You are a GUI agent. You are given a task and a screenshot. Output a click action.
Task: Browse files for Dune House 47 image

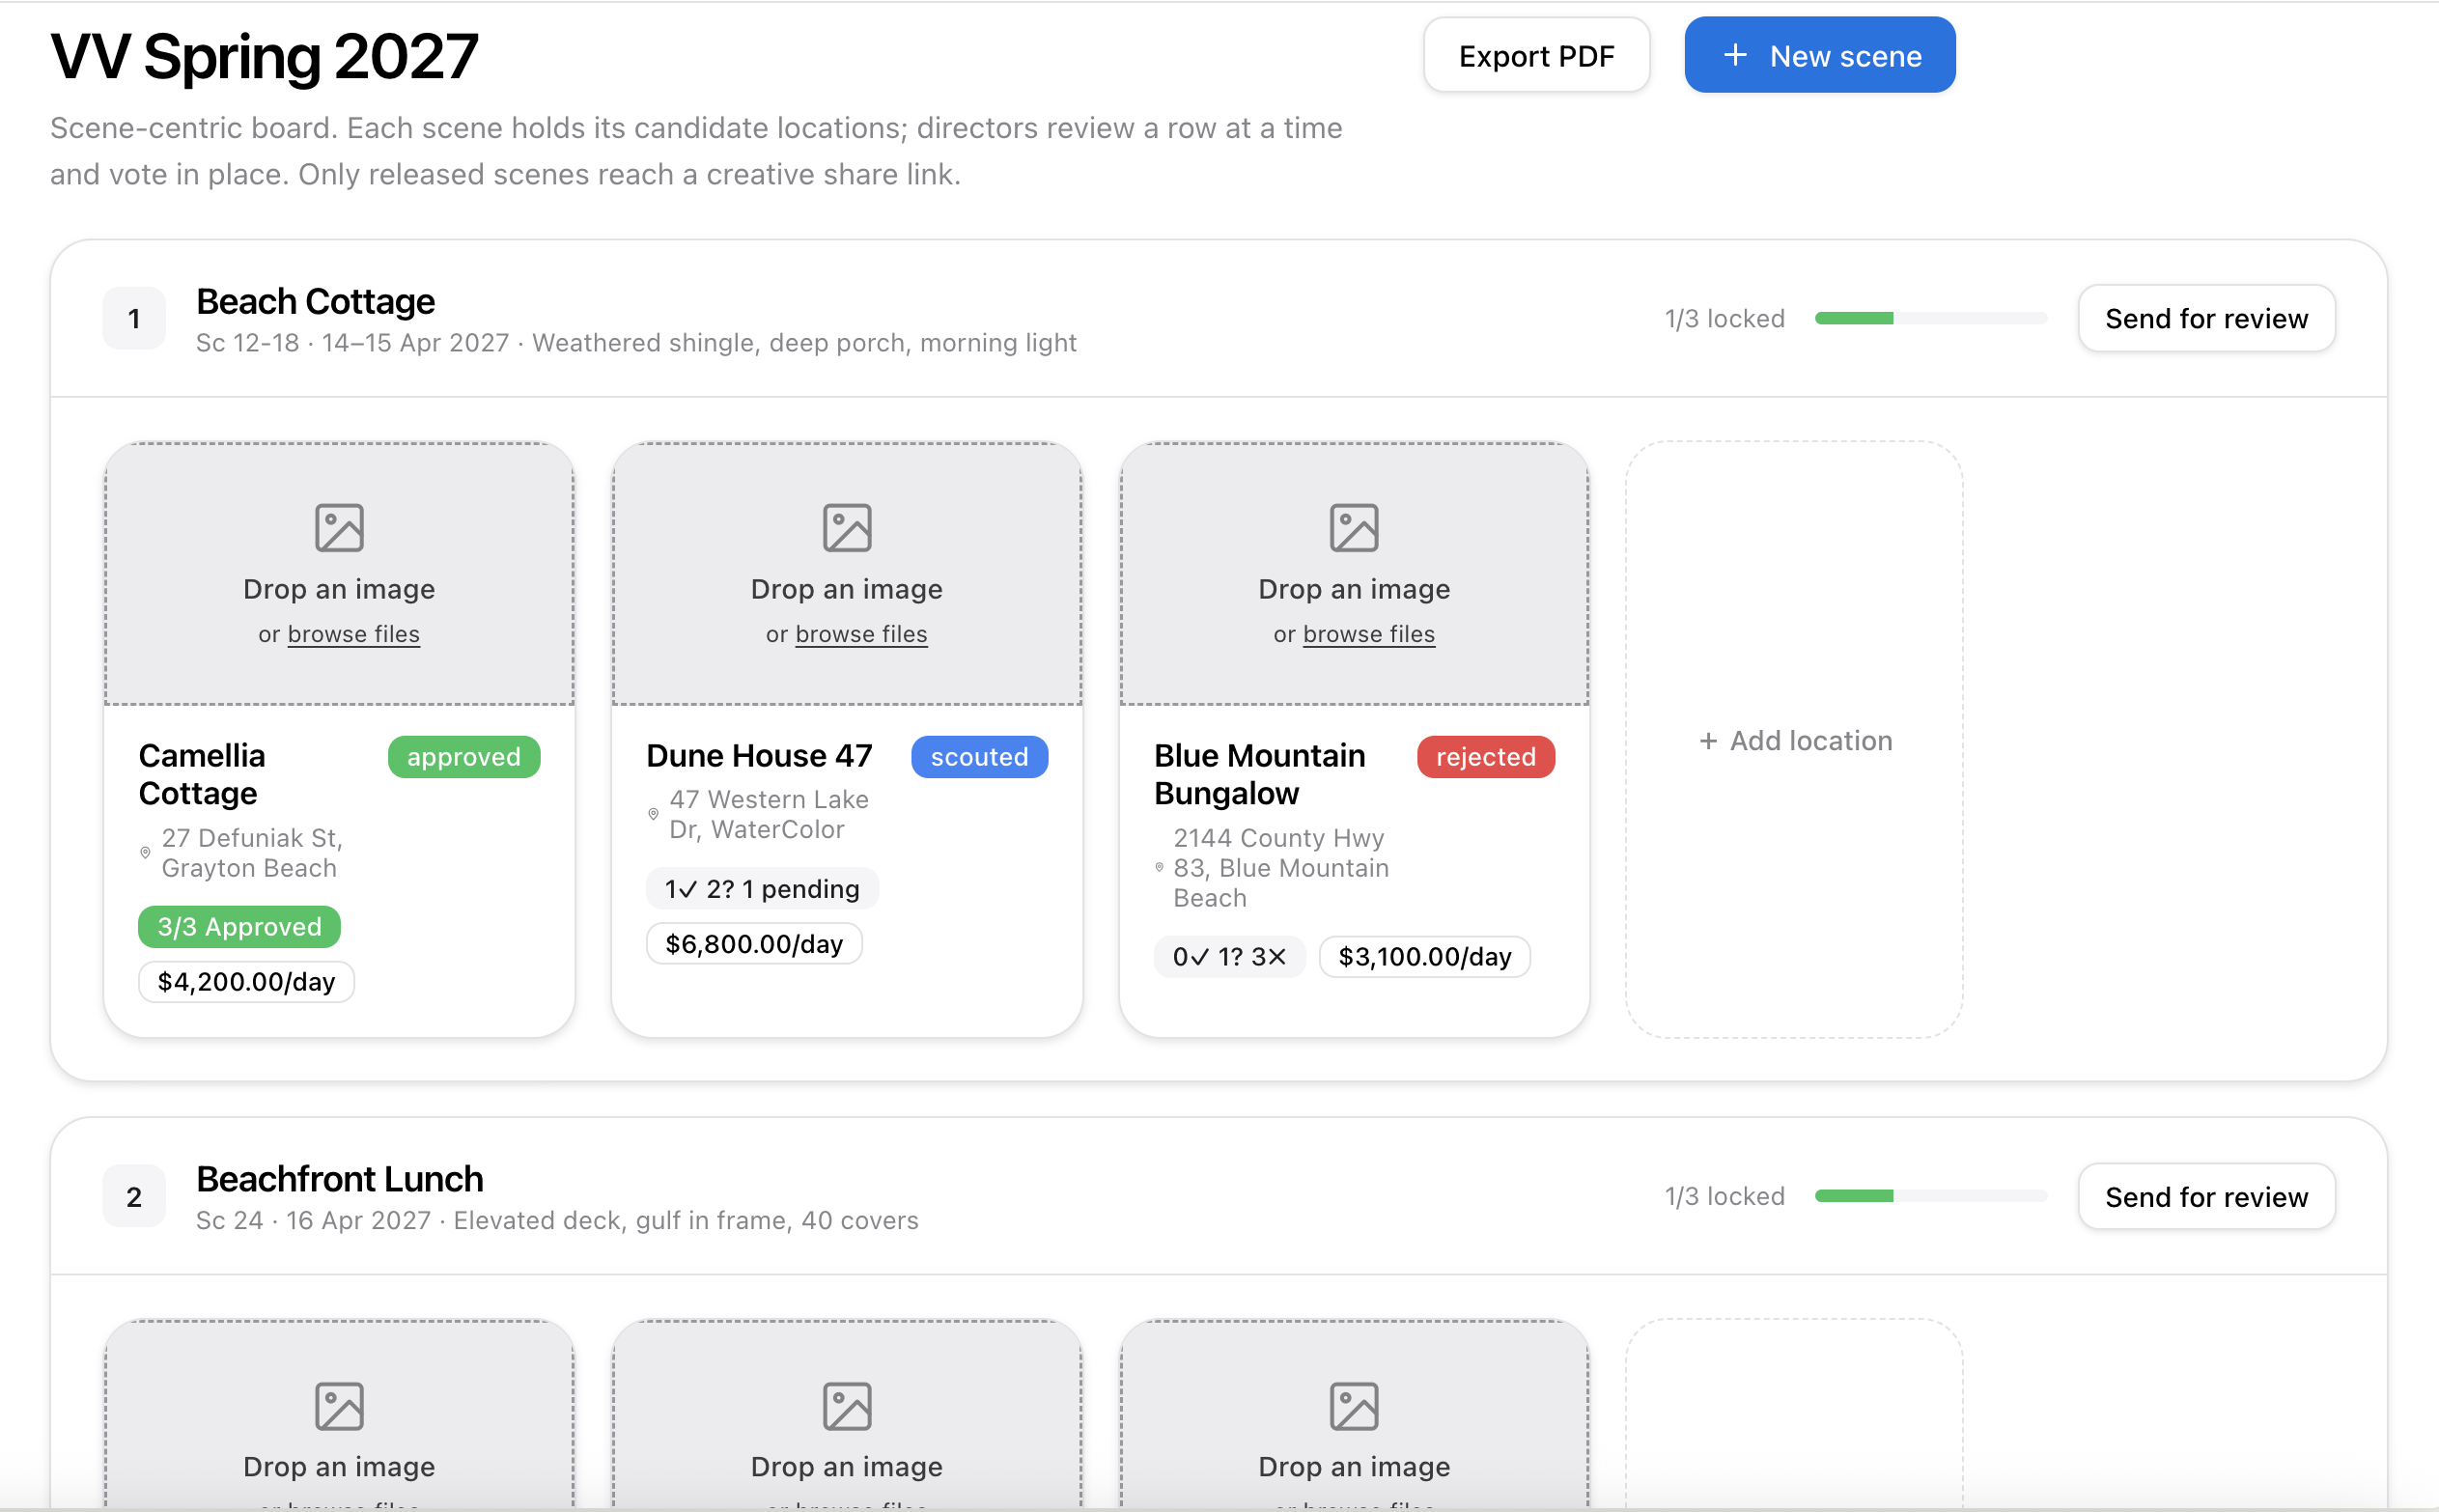tap(861, 634)
